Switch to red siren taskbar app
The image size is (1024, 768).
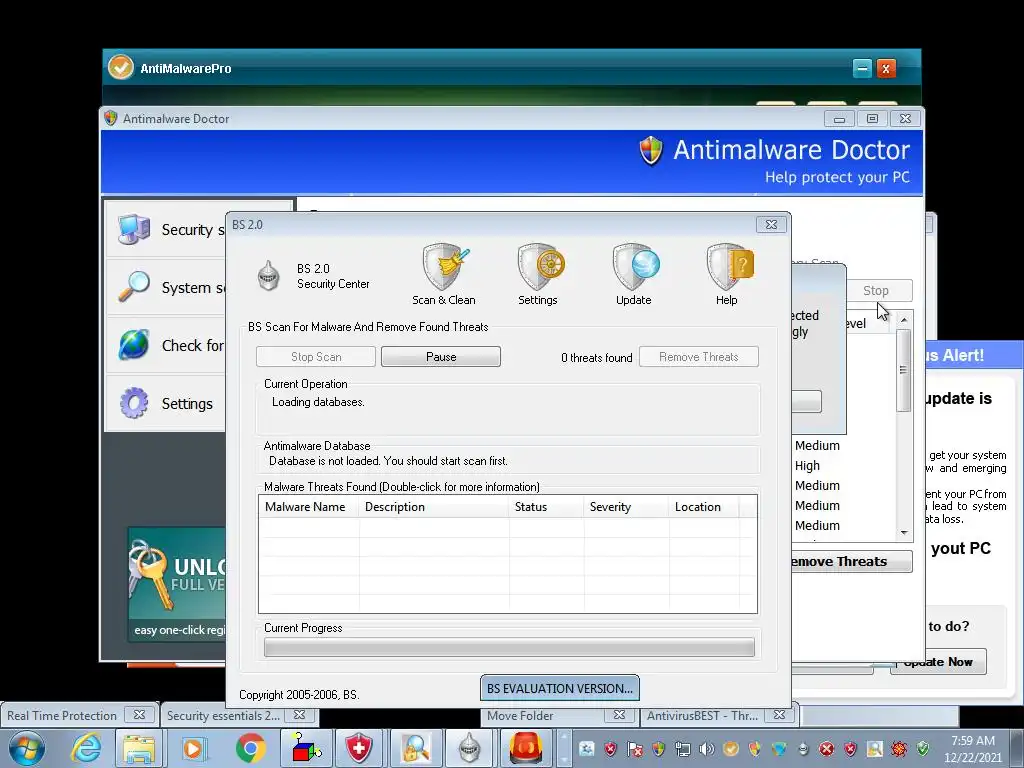(526, 748)
